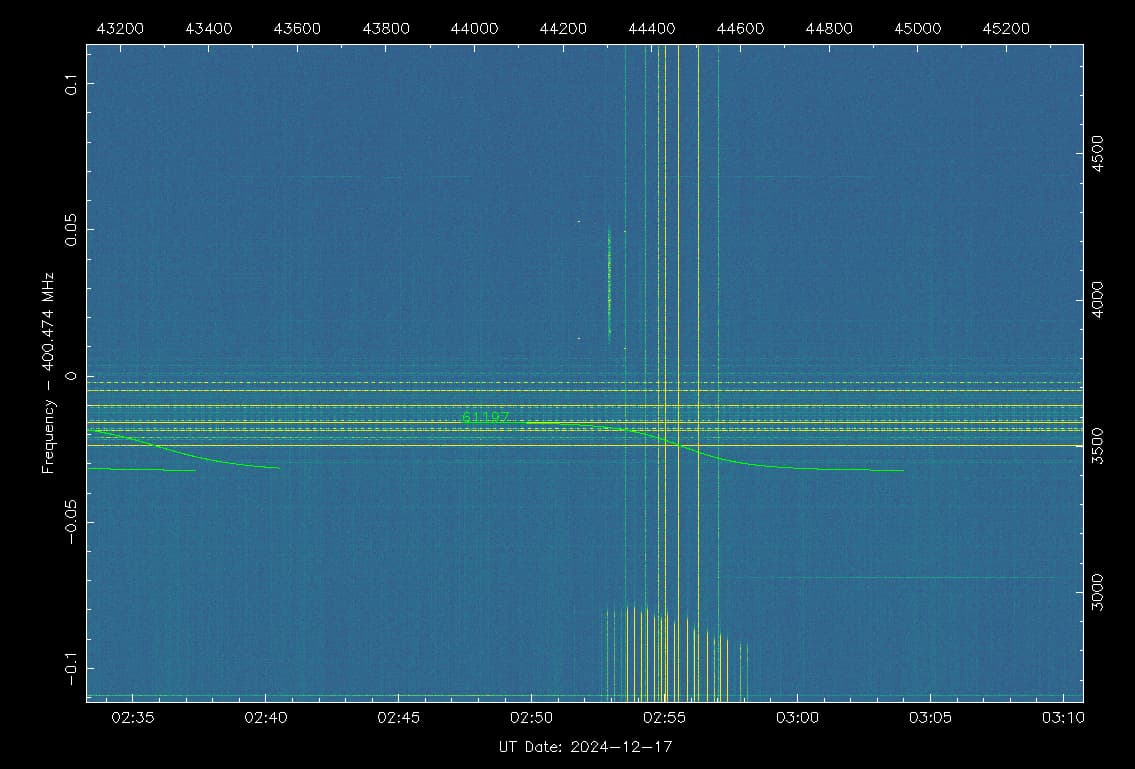This screenshot has width=1135, height=769.
Task: Select the 43800 top axis tick label
Action: point(386,28)
